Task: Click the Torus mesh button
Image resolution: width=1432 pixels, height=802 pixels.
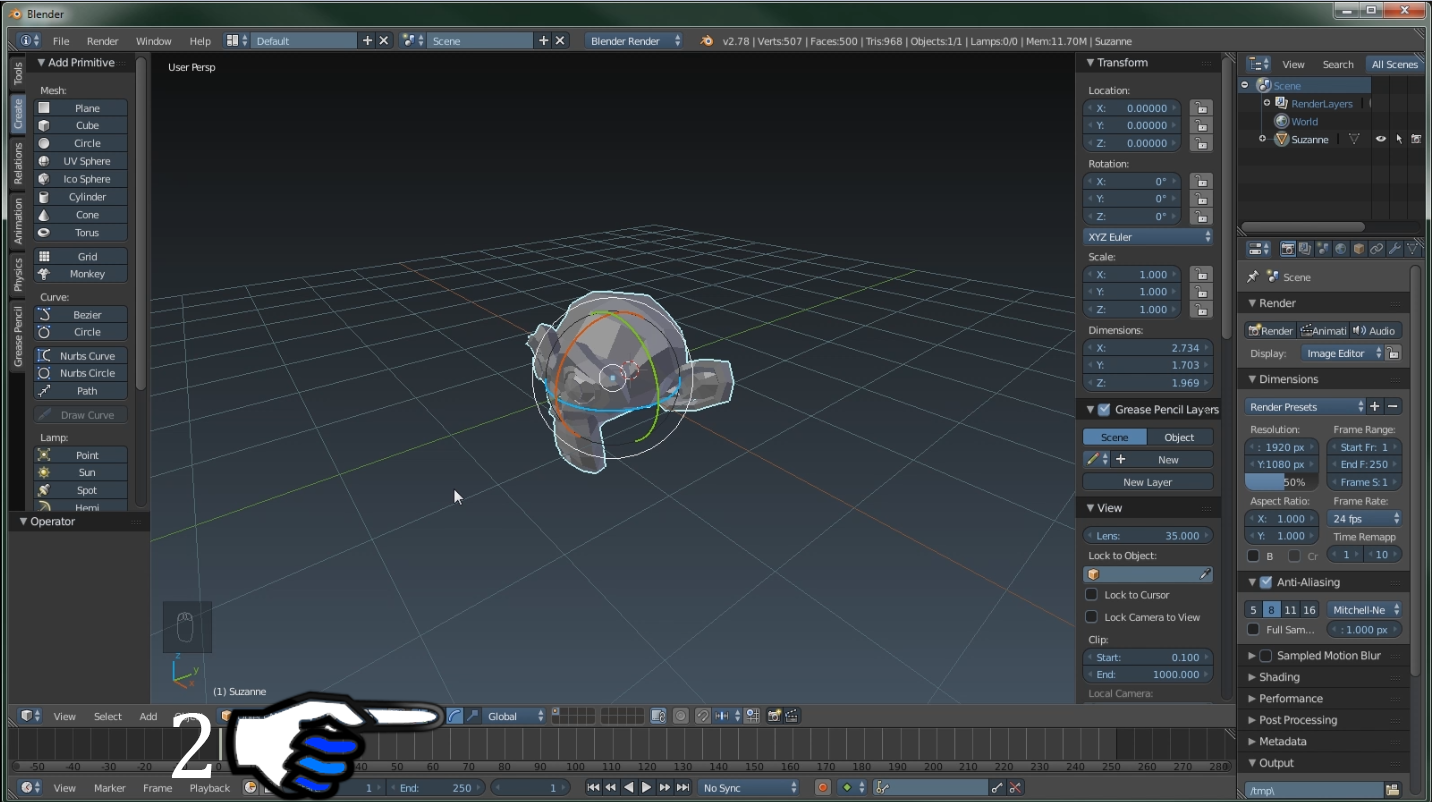Action: pyautogui.click(x=81, y=233)
